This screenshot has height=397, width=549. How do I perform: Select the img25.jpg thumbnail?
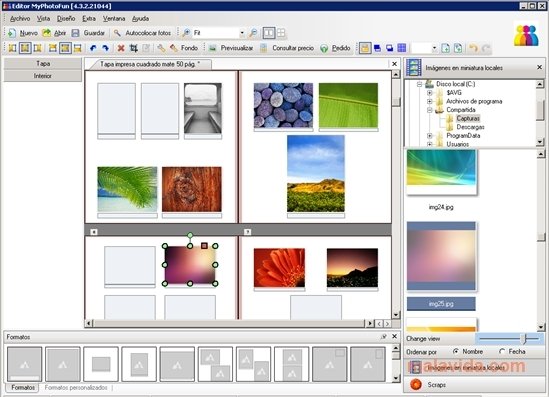(x=441, y=257)
